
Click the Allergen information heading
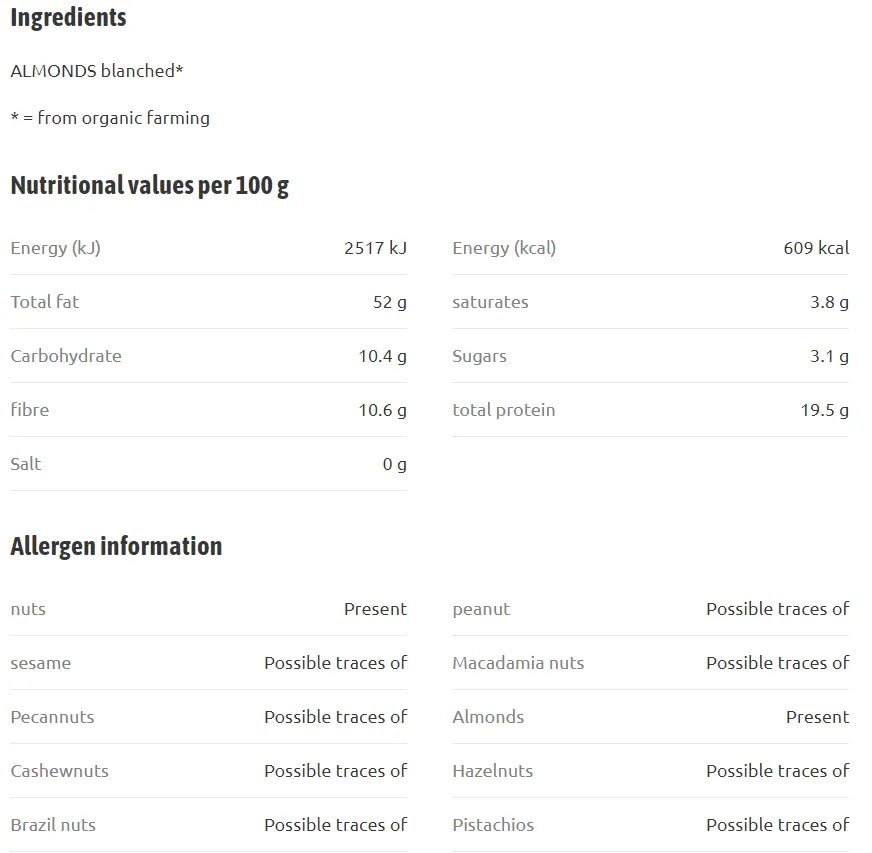pos(116,546)
